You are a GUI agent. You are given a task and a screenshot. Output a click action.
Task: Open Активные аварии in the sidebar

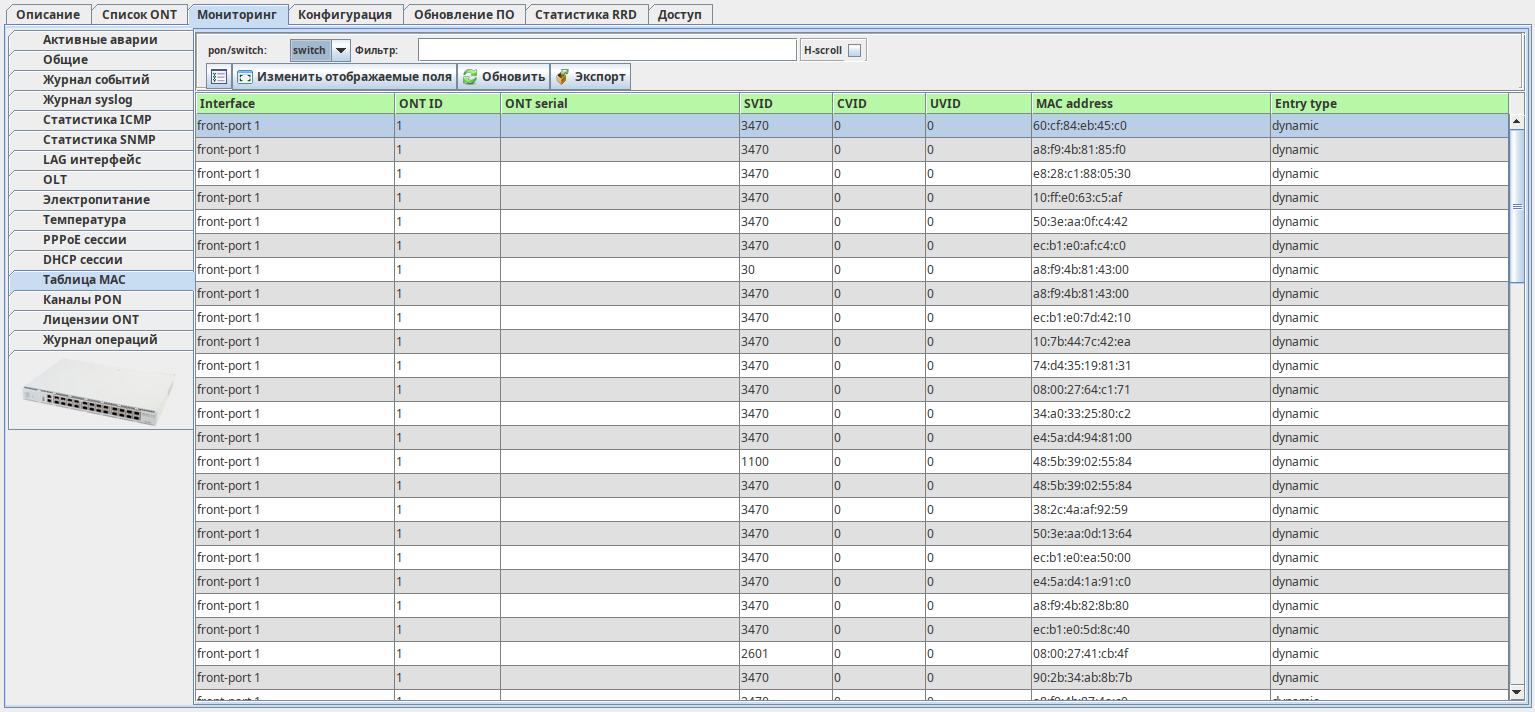(x=100, y=40)
